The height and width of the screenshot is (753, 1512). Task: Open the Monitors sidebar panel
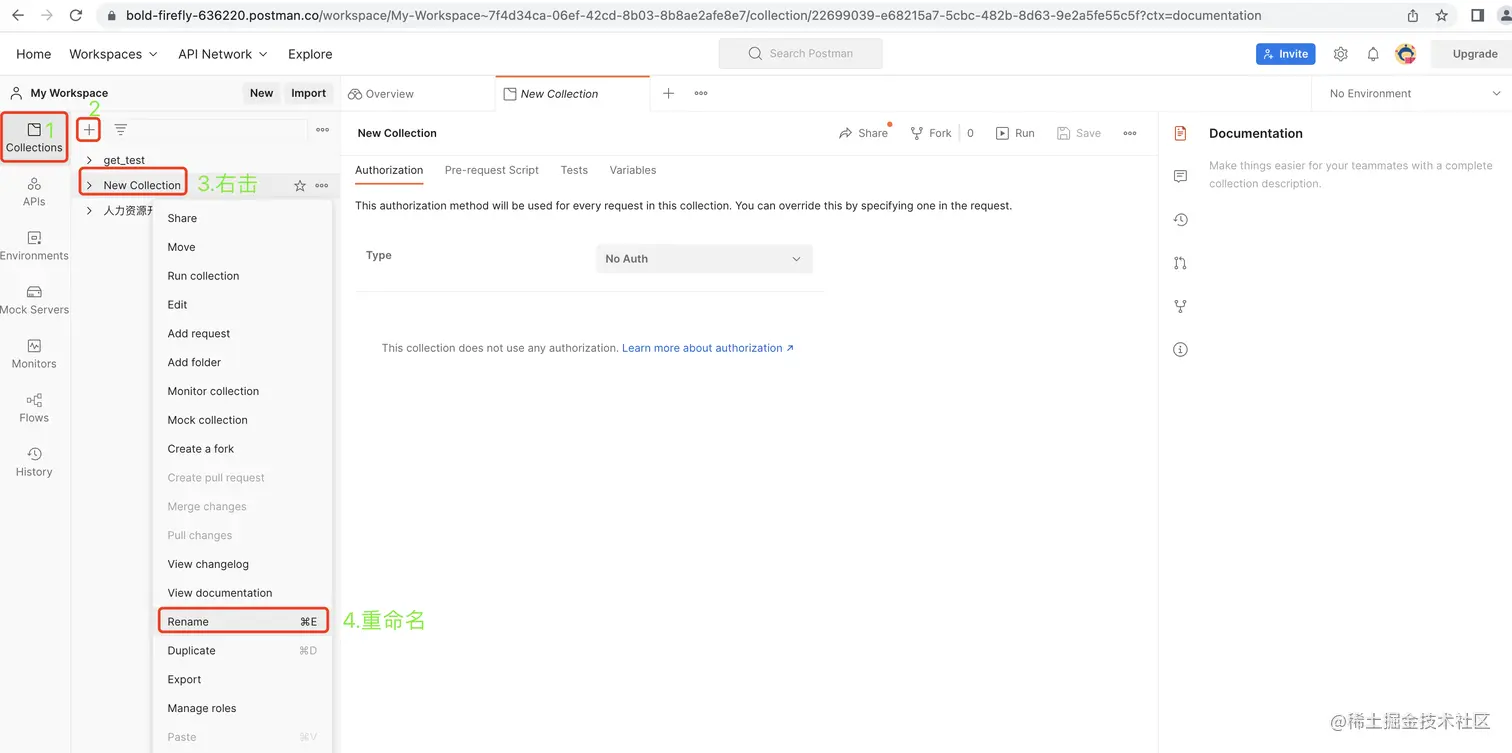tap(34, 354)
